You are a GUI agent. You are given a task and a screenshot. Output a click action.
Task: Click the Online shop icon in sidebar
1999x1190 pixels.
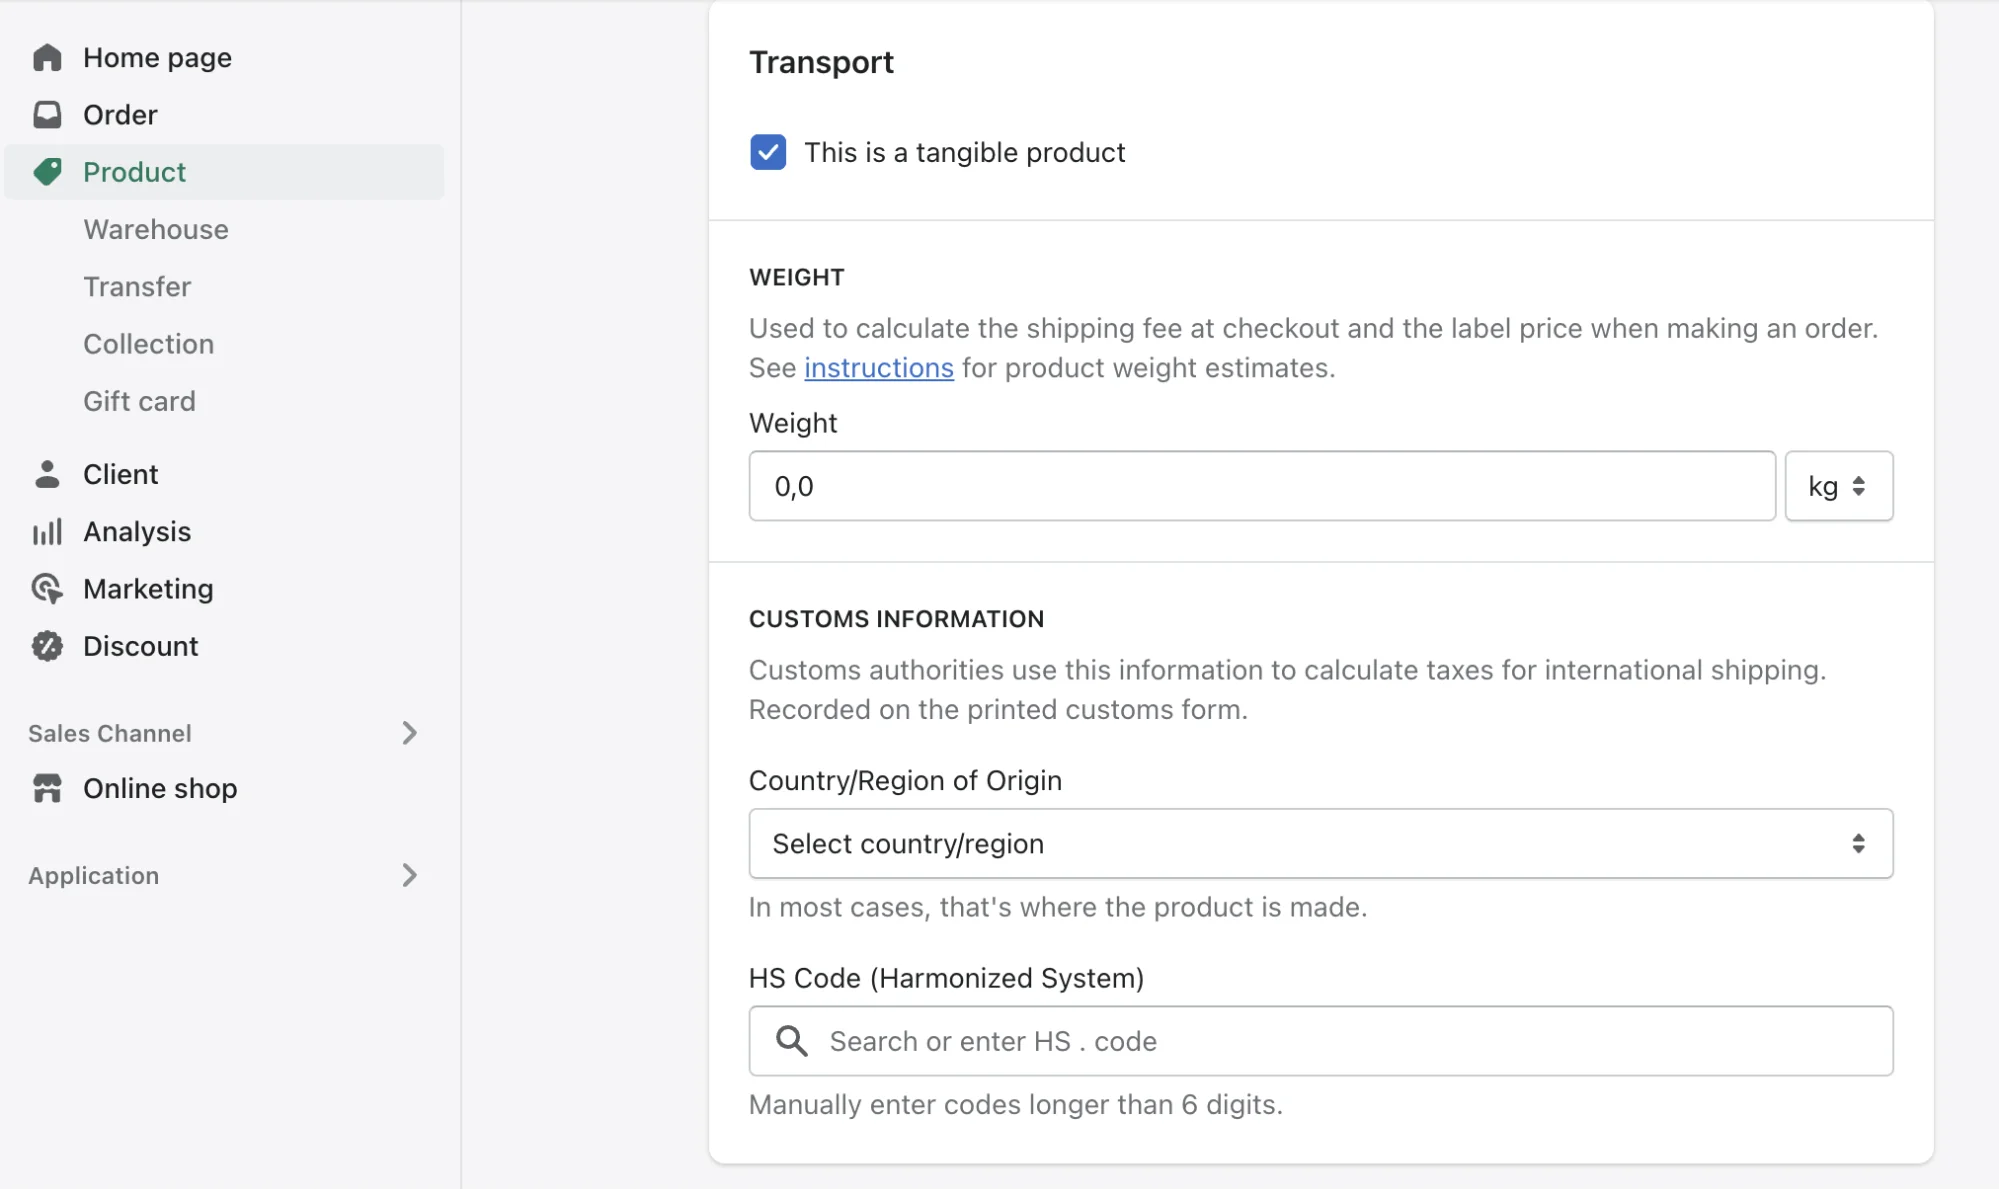(47, 788)
